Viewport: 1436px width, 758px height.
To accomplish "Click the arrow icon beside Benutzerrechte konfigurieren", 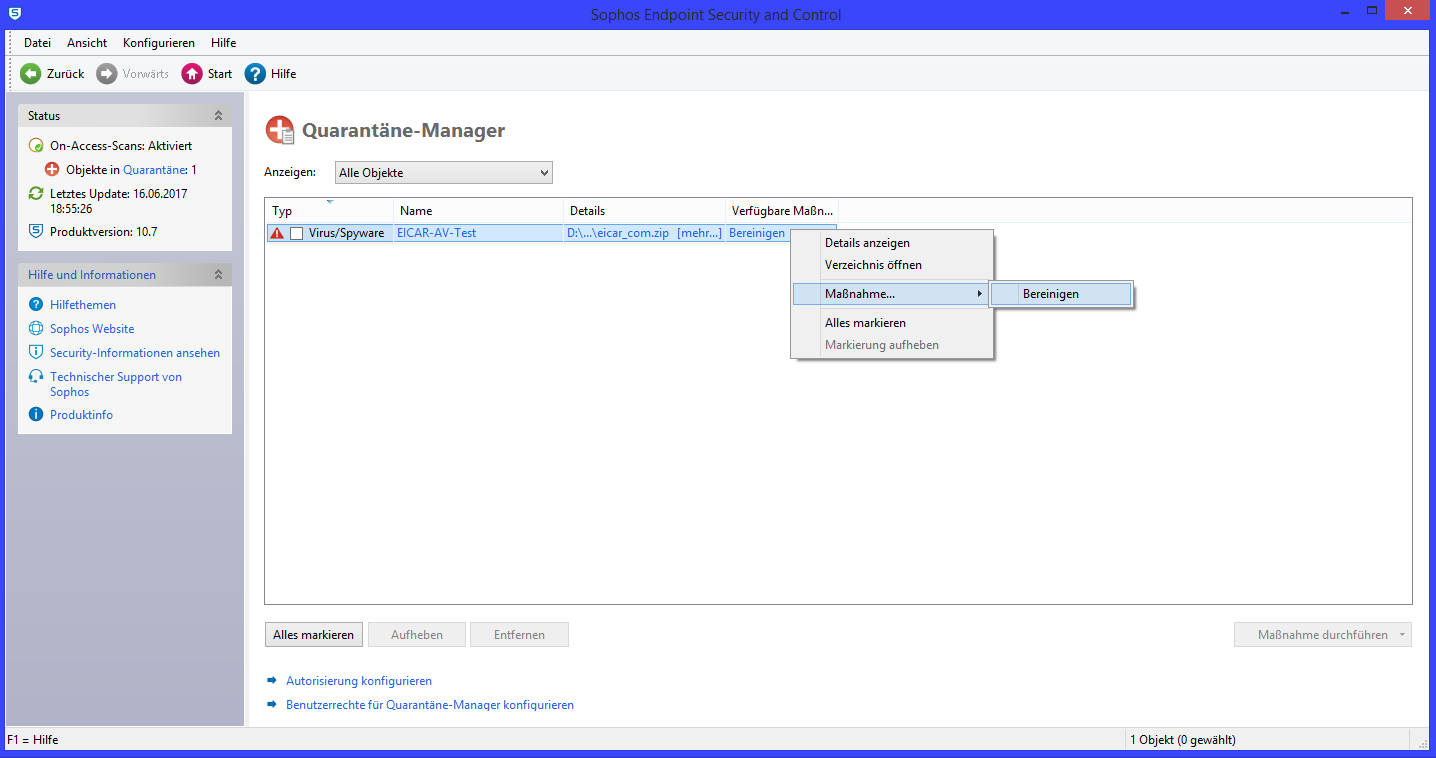I will [x=271, y=704].
